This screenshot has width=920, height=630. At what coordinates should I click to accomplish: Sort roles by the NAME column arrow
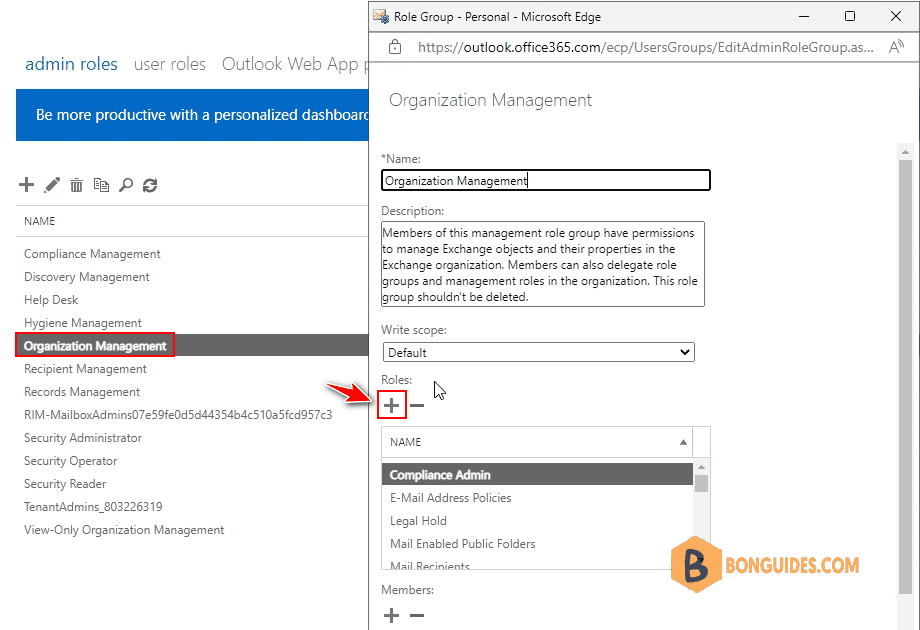pos(684,442)
